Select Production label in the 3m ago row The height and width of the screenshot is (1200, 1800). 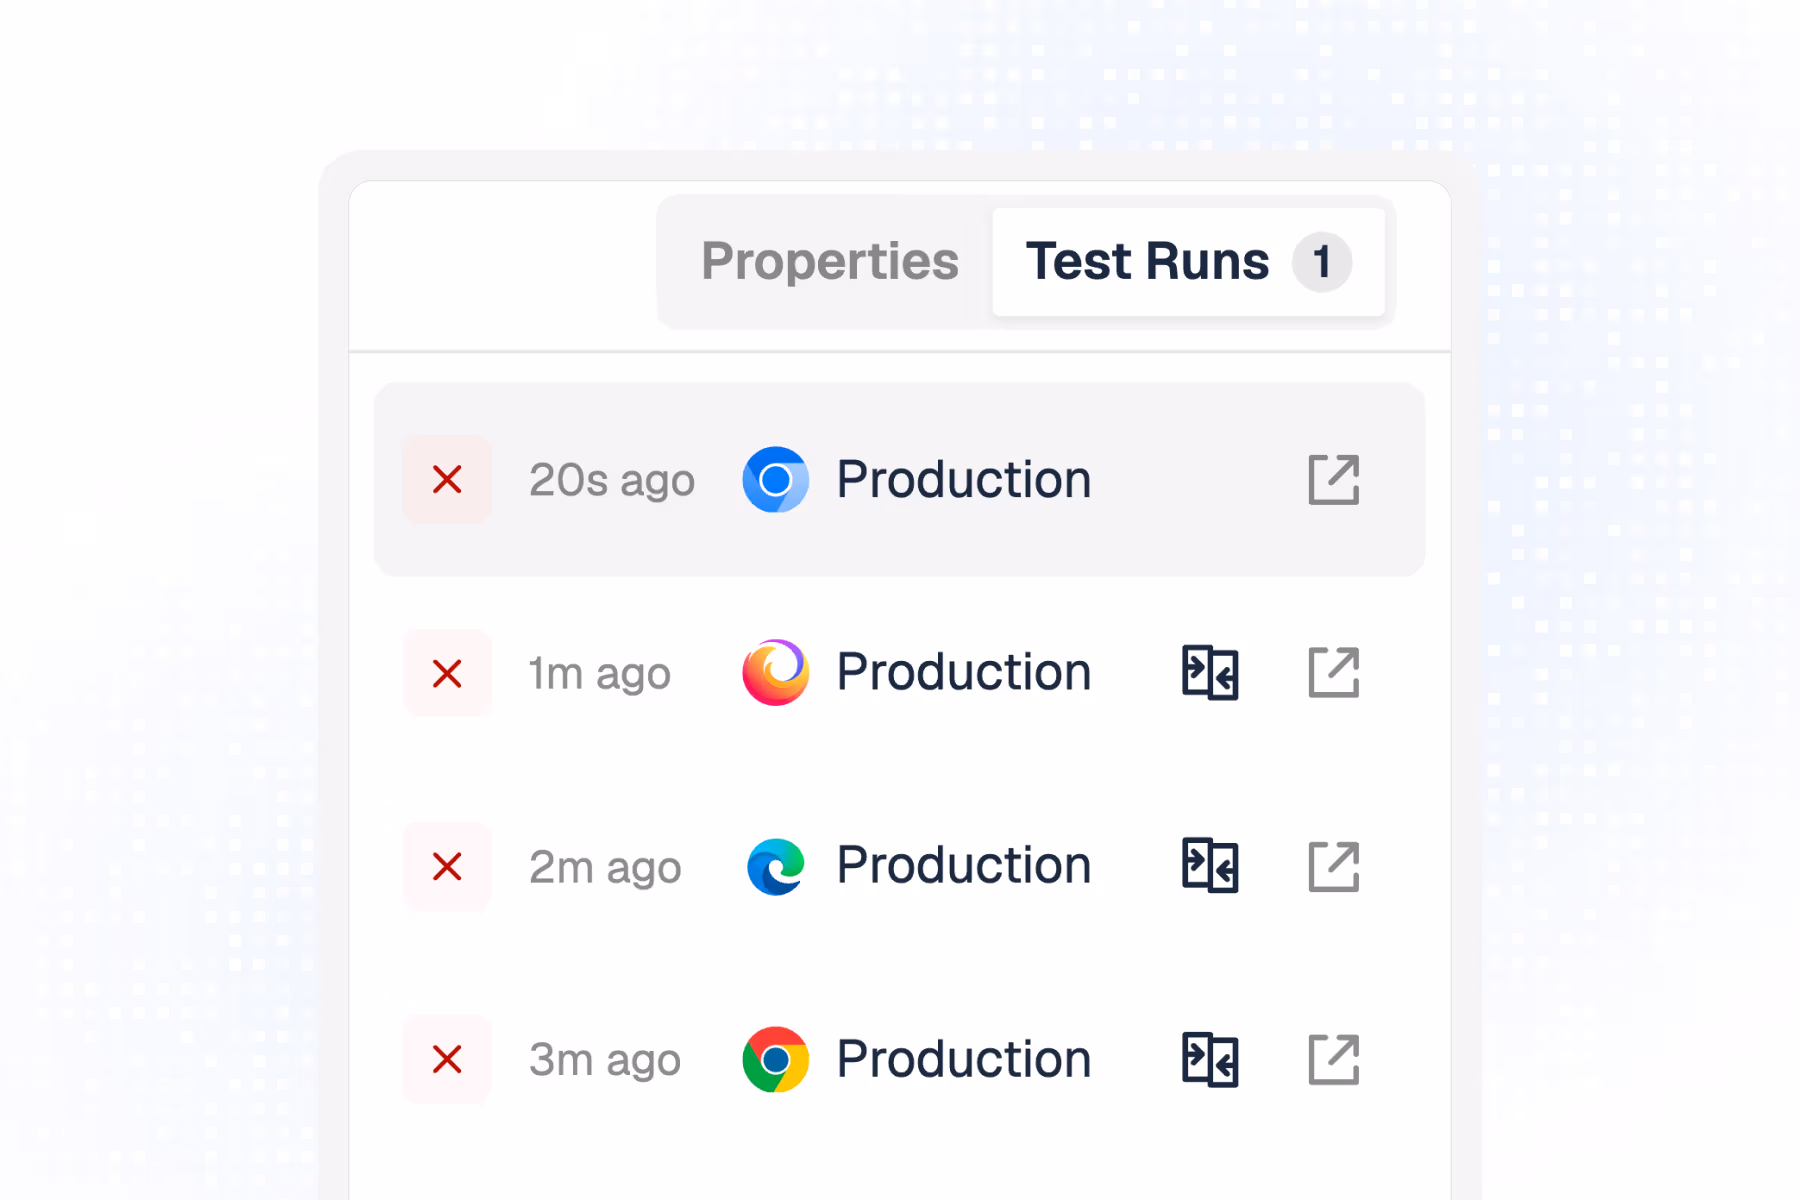[964, 1059]
